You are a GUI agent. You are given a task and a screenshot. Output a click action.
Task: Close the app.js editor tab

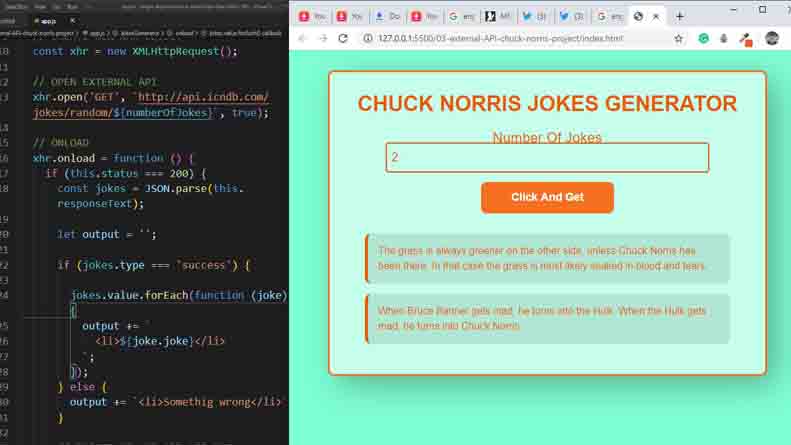[x=72, y=21]
